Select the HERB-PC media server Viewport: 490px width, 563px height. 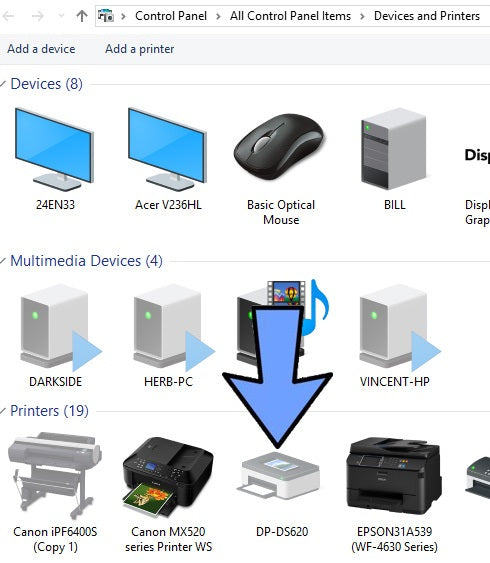click(x=169, y=336)
